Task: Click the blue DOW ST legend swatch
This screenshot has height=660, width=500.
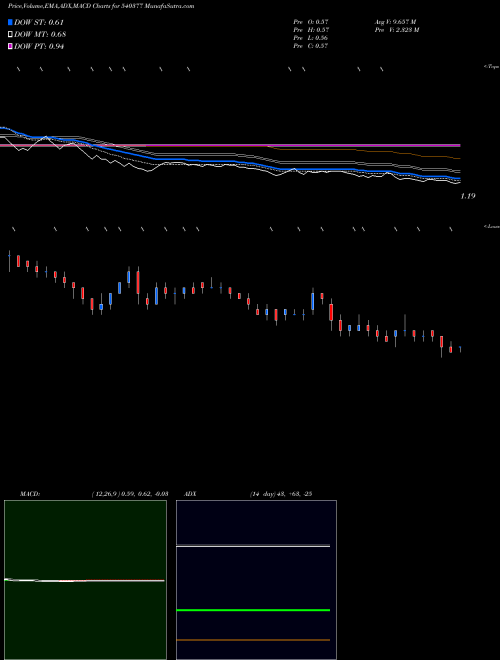Action: 10,22
